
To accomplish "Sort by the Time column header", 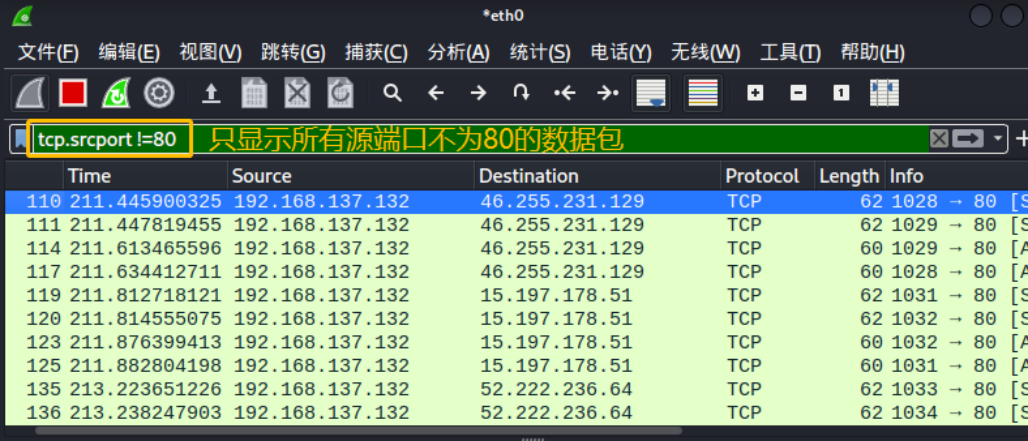I will point(146,176).
